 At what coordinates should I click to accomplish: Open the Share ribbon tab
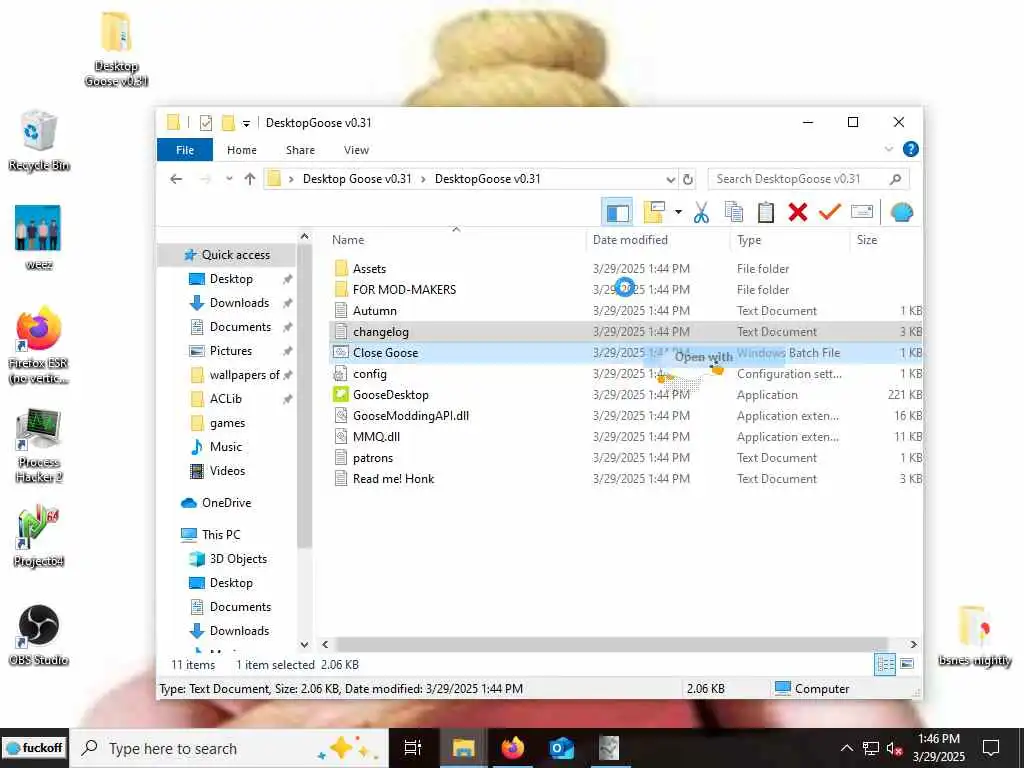[300, 150]
